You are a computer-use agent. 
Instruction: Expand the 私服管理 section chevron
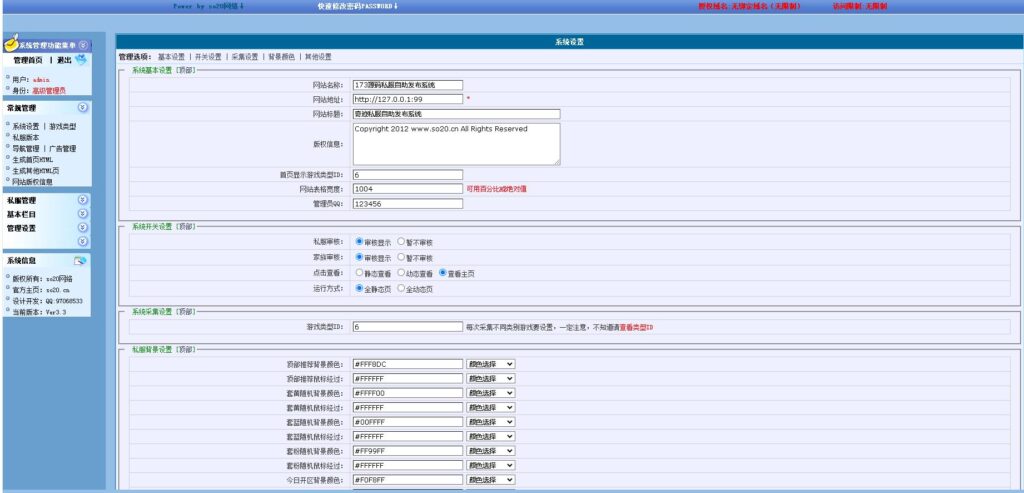click(x=83, y=200)
